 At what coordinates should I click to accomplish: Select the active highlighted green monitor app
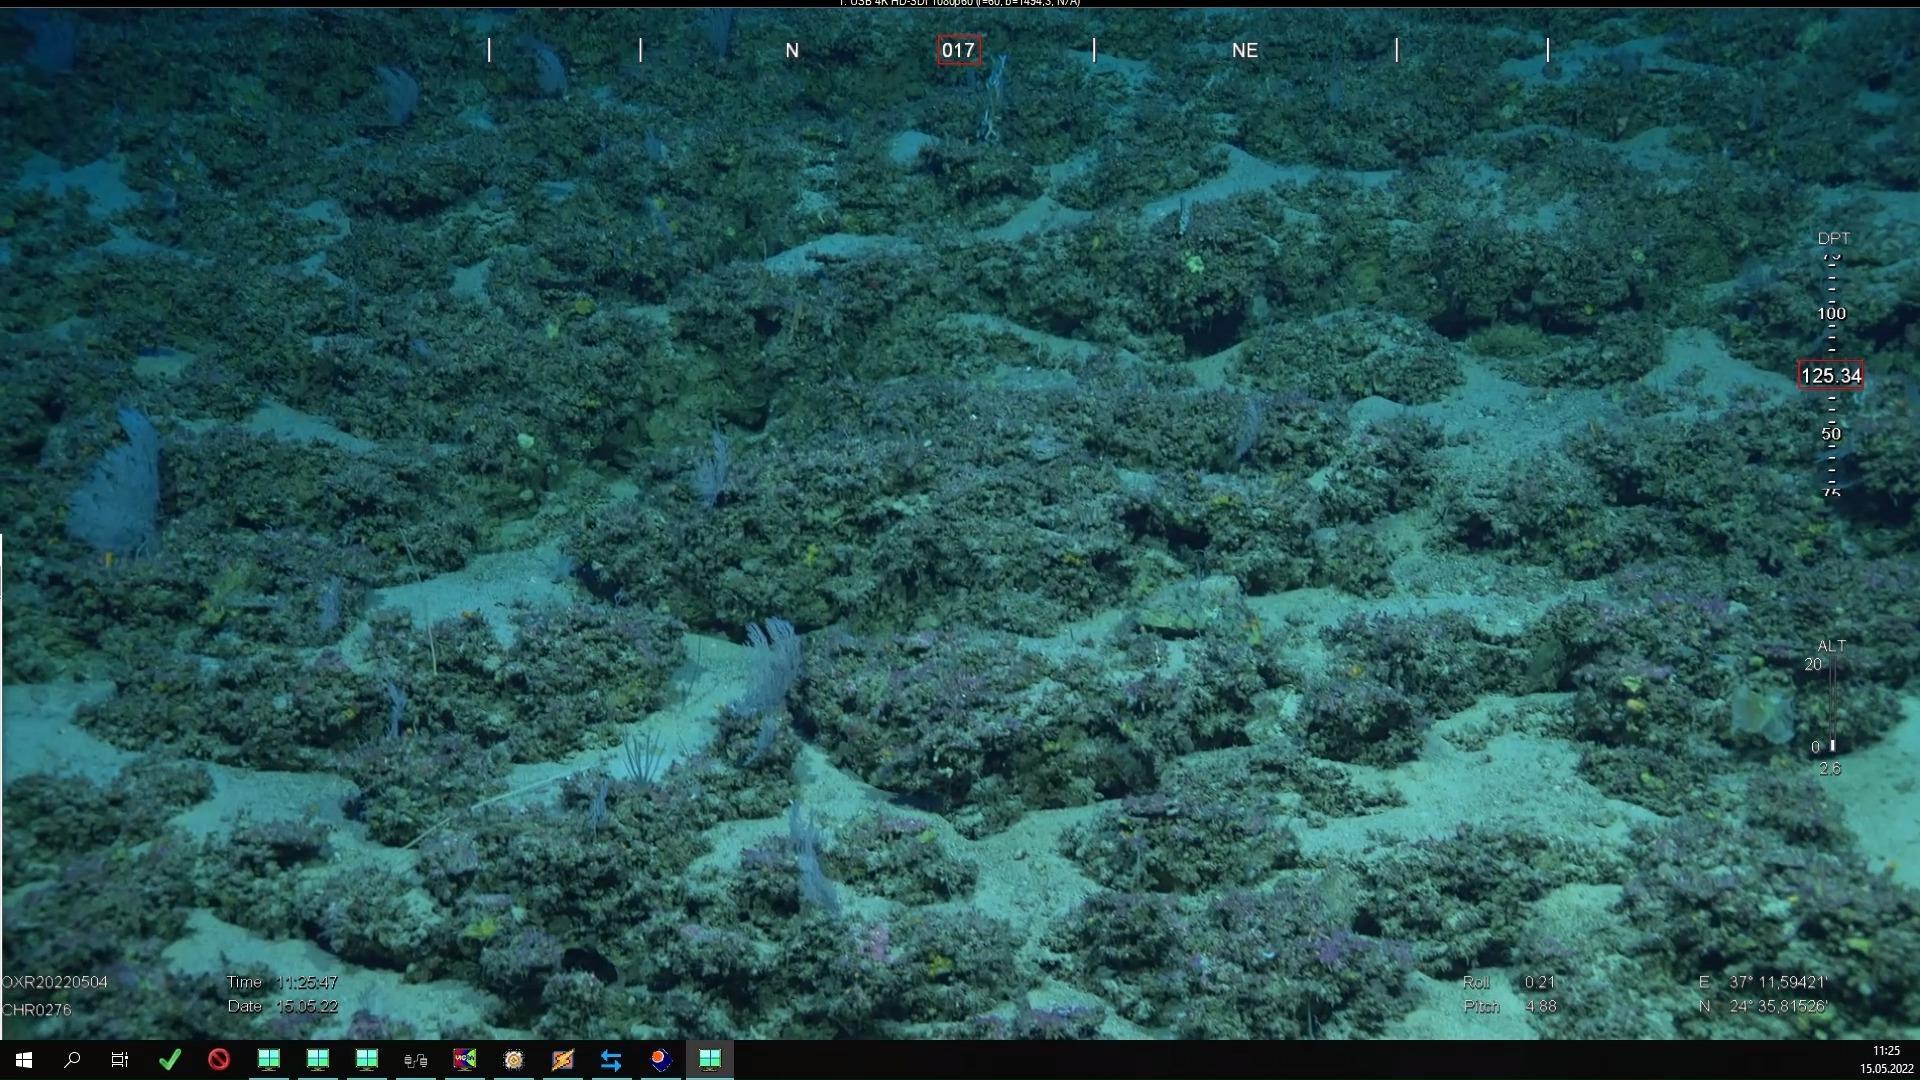tap(710, 1060)
